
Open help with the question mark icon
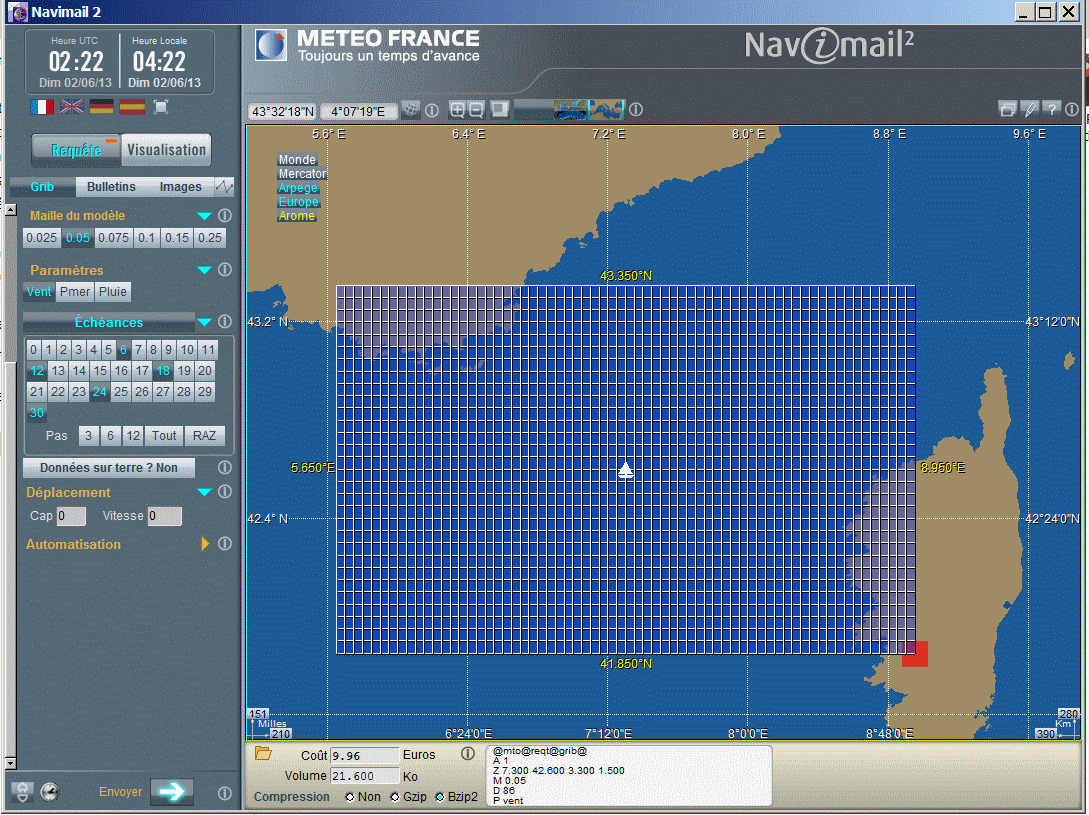click(1051, 109)
